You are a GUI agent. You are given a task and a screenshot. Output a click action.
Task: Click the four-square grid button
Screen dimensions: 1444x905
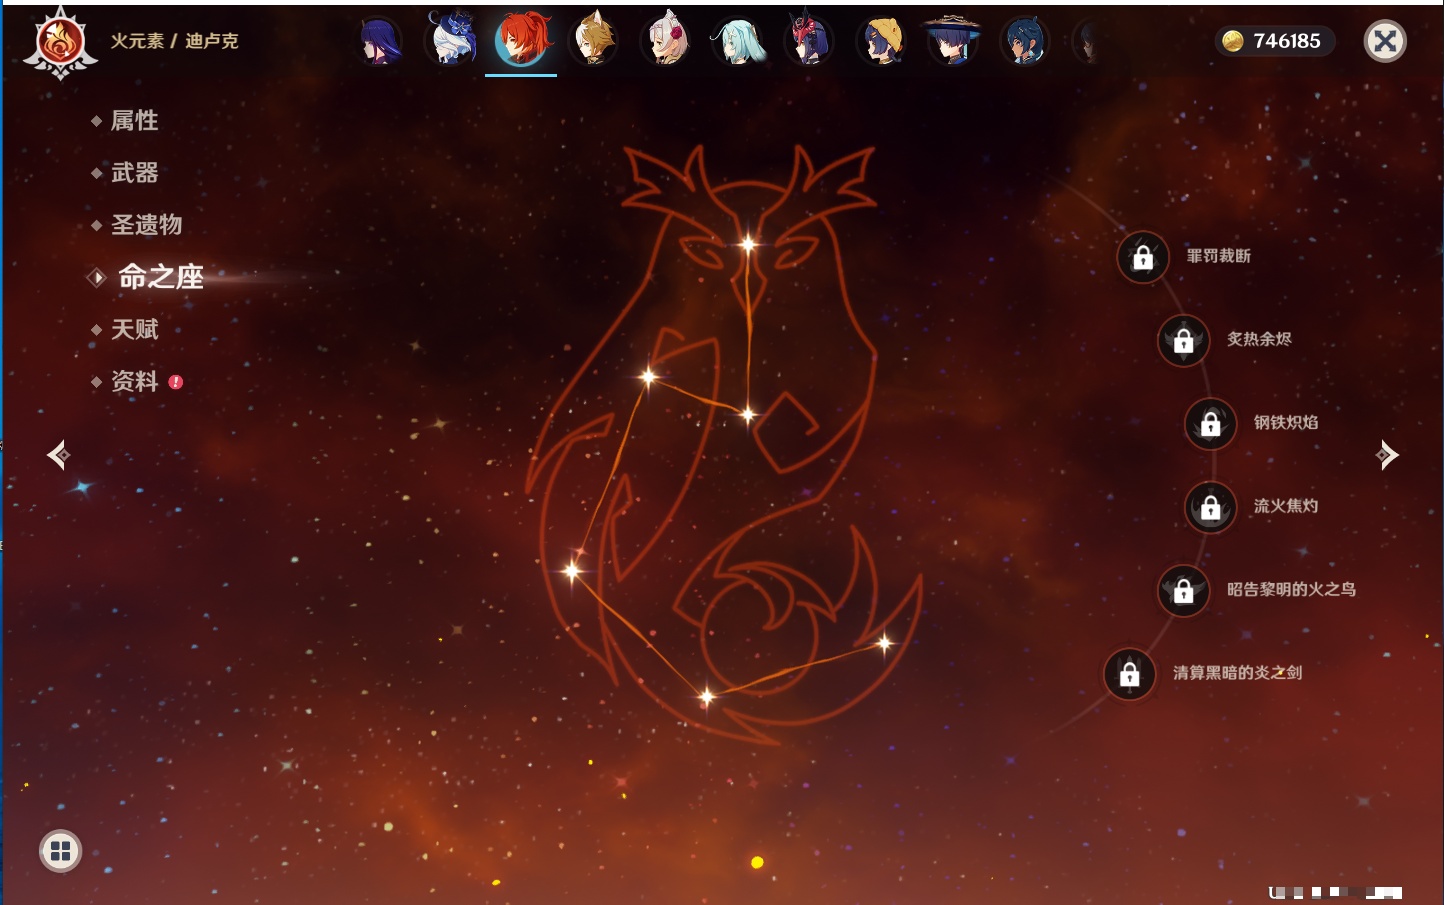click(x=61, y=851)
